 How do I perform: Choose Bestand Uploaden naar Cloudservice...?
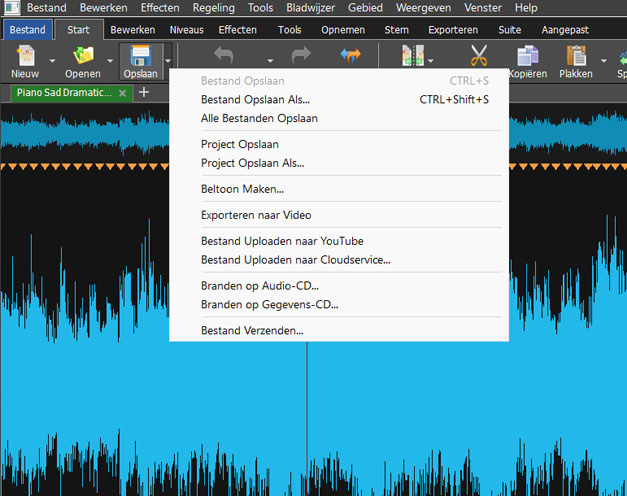coord(339,260)
